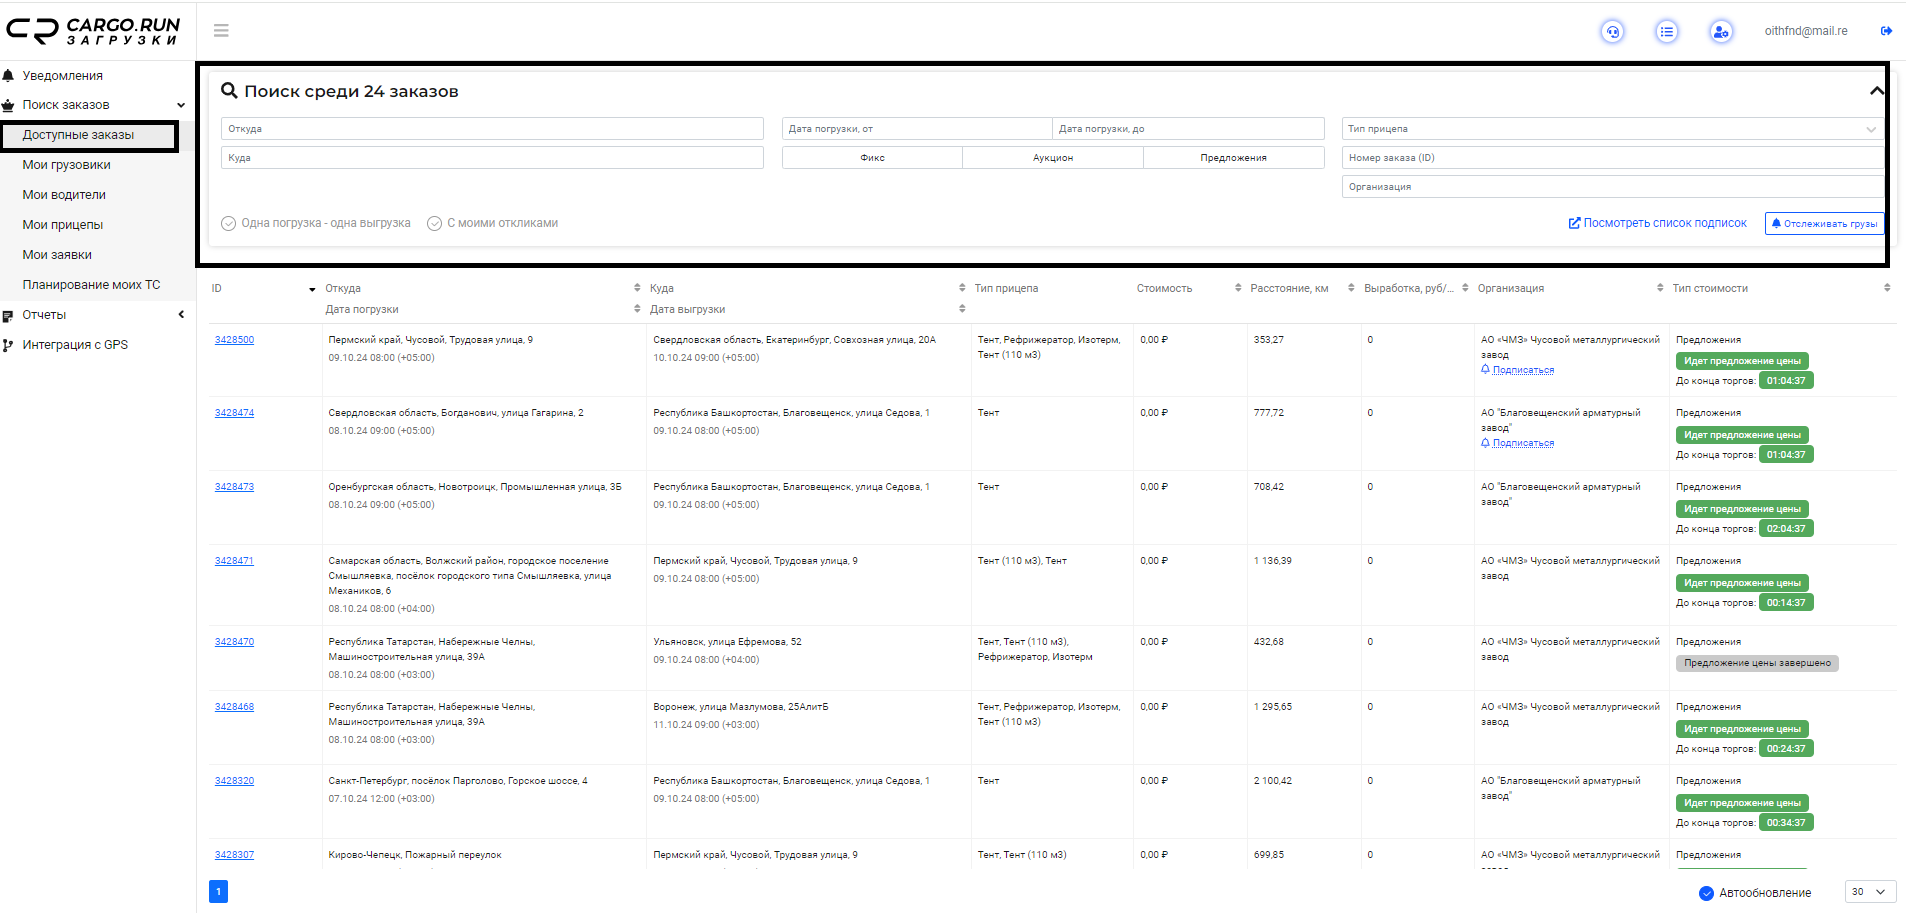The image size is (1906, 913).
Task: Open the list icon in the header
Action: tap(1666, 32)
